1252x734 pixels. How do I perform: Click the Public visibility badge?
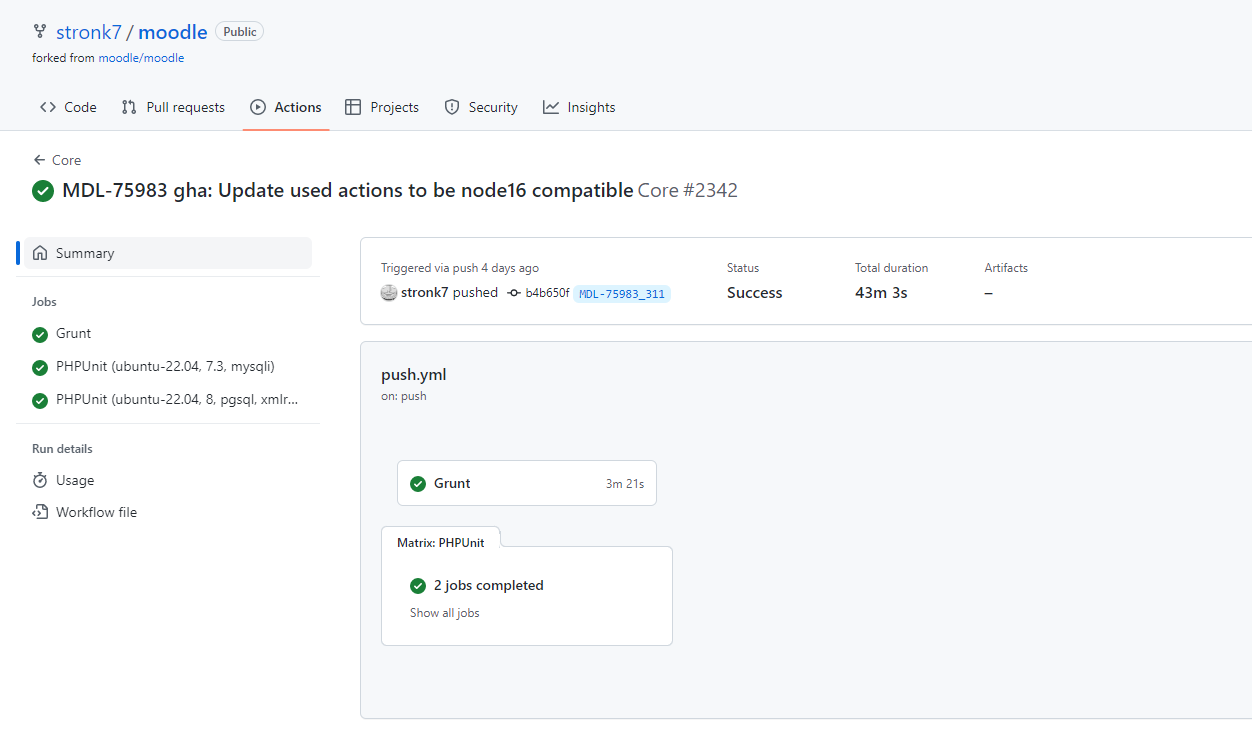pos(240,32)
